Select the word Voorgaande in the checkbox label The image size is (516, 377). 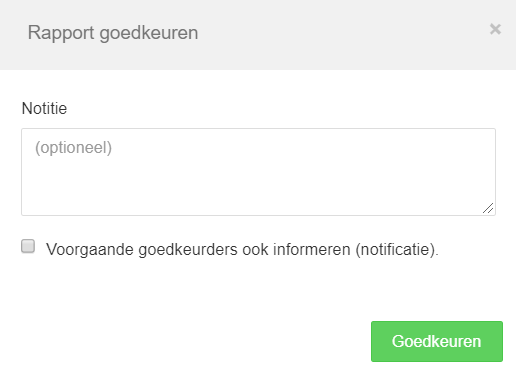point(90,250)
